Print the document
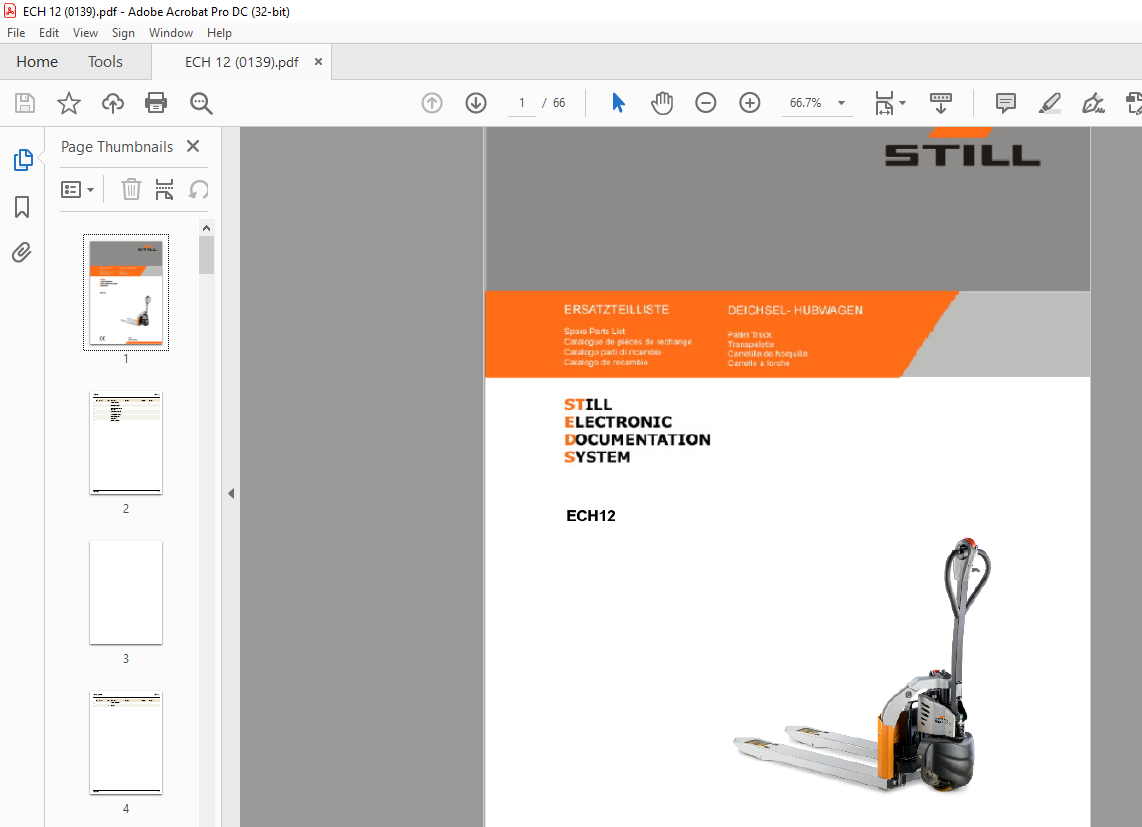Viewport: 1142px width, 827px height. coord(156,103)
